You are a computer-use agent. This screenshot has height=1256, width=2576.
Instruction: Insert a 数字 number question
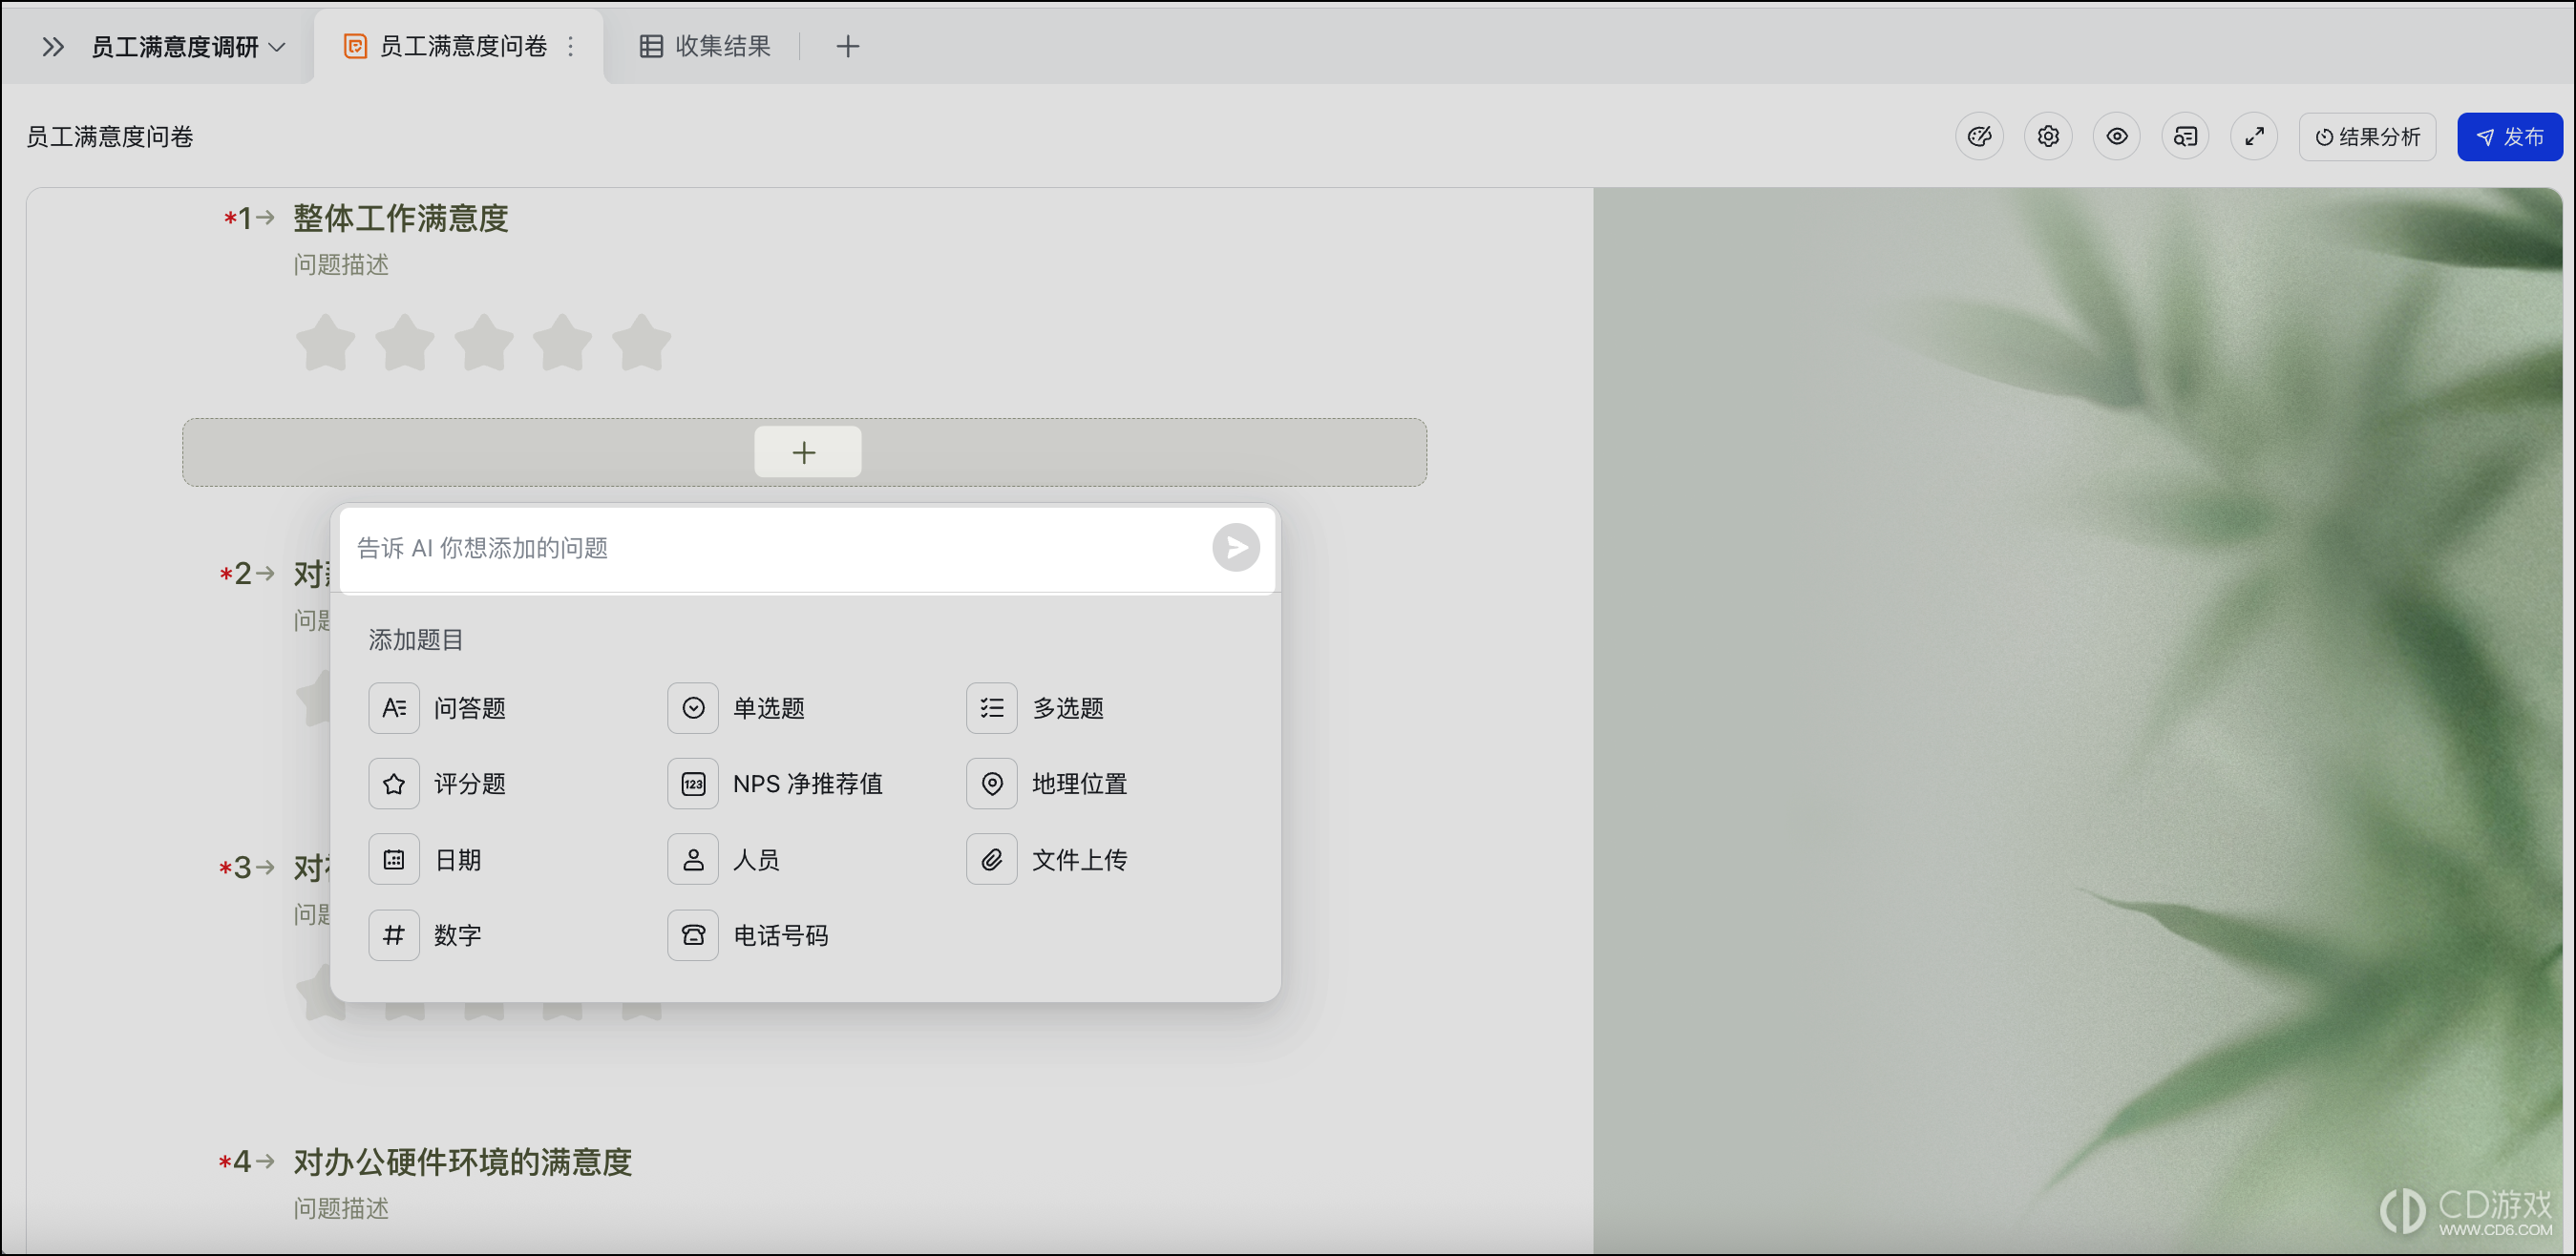click(426, 935)
